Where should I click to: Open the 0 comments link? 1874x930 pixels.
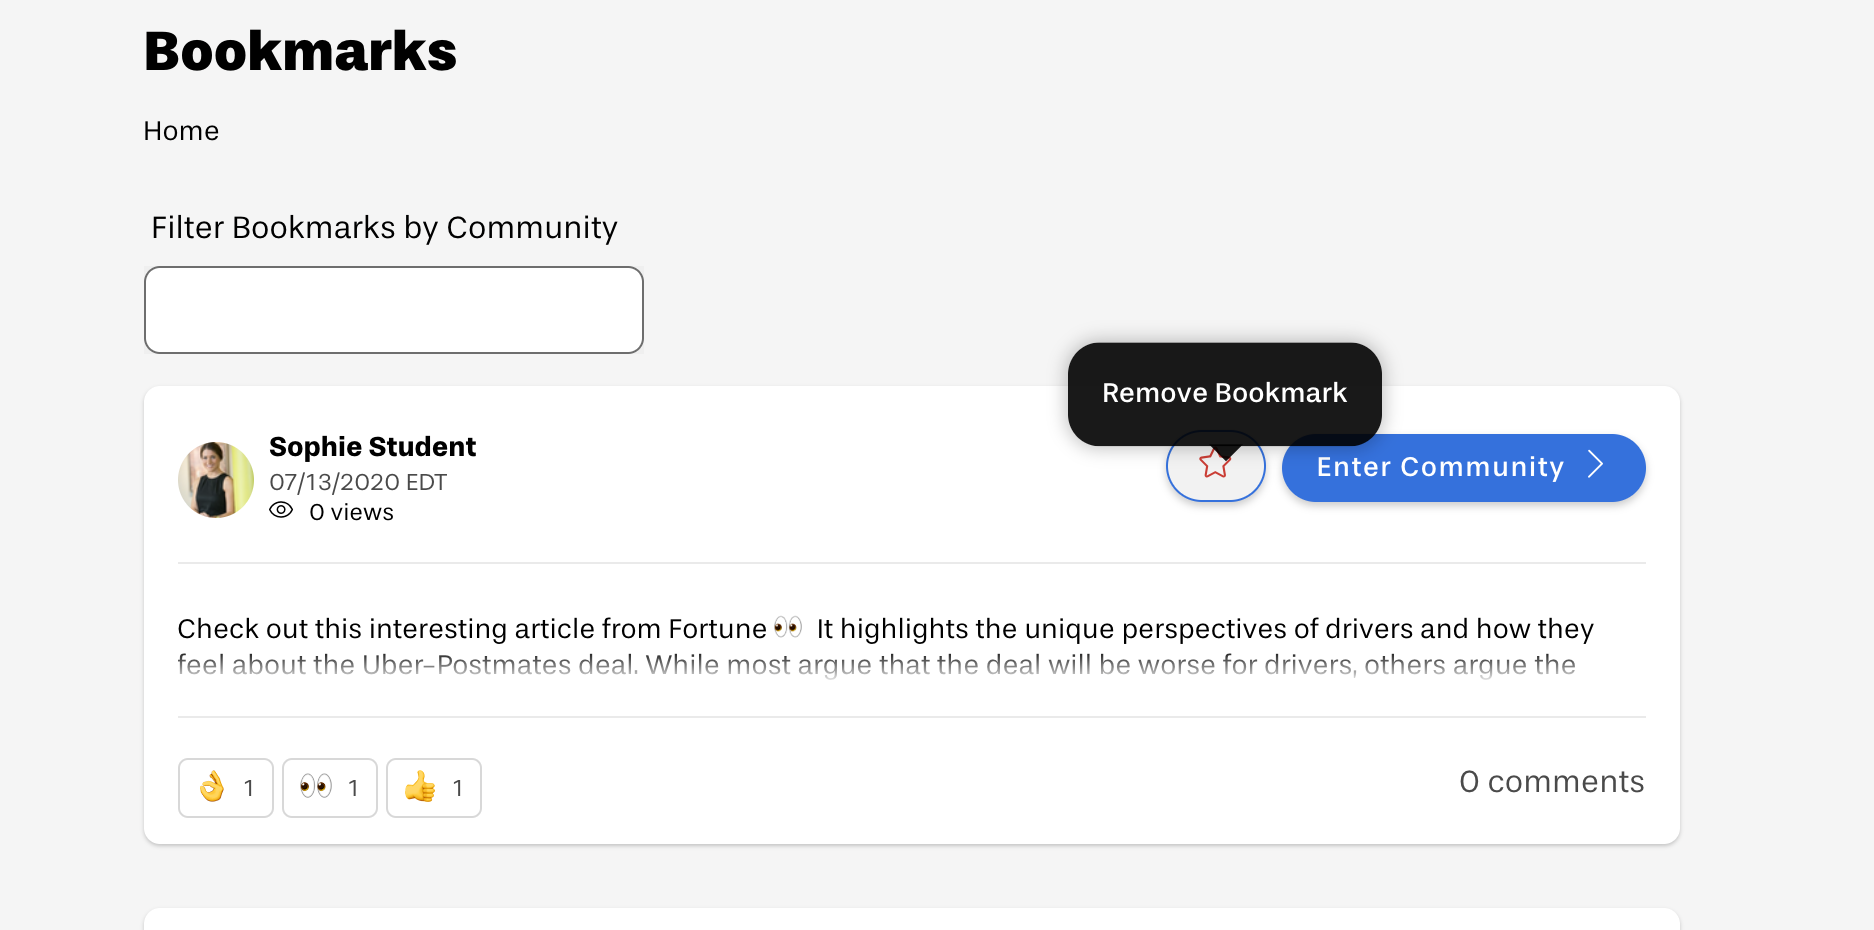click(x=1552, y=782)
